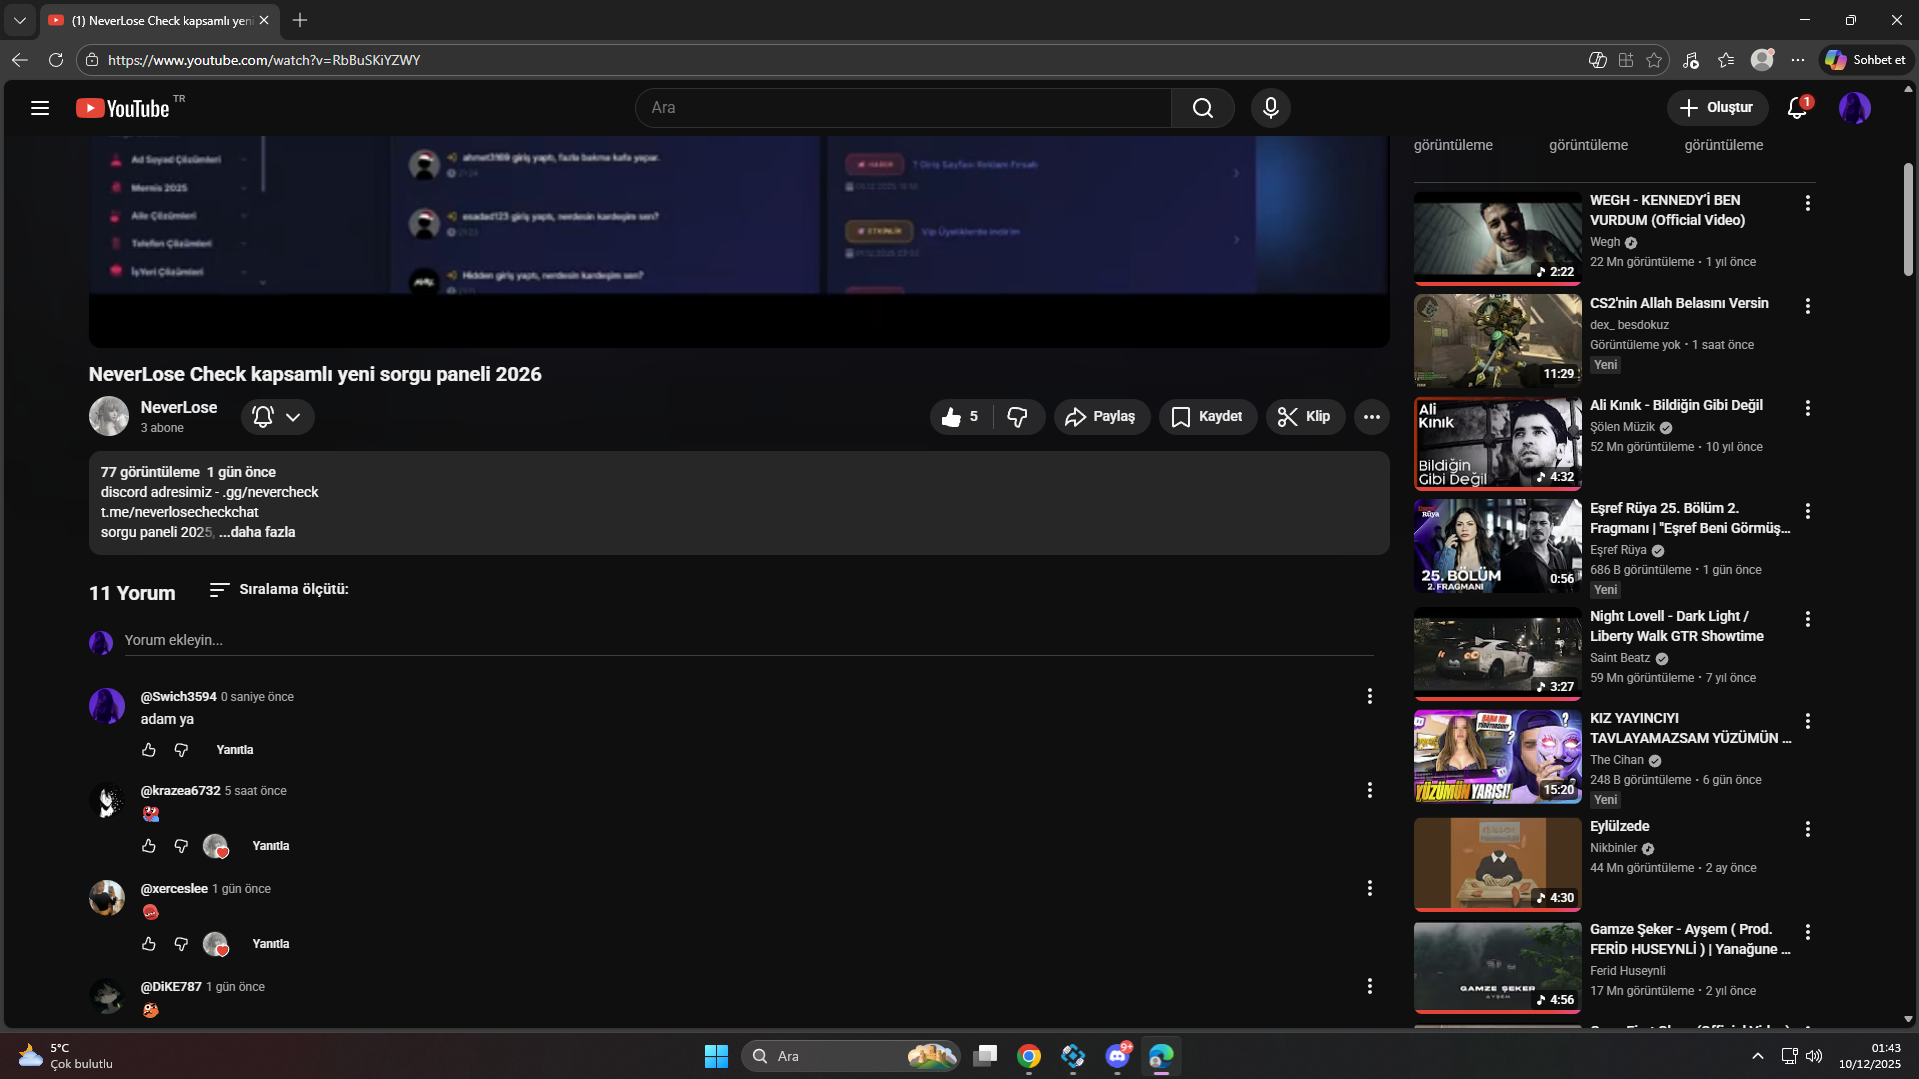The image size is (1919, 1079).
Task: Click the page vertical scrollbar
Action: tap(1908, 220)
